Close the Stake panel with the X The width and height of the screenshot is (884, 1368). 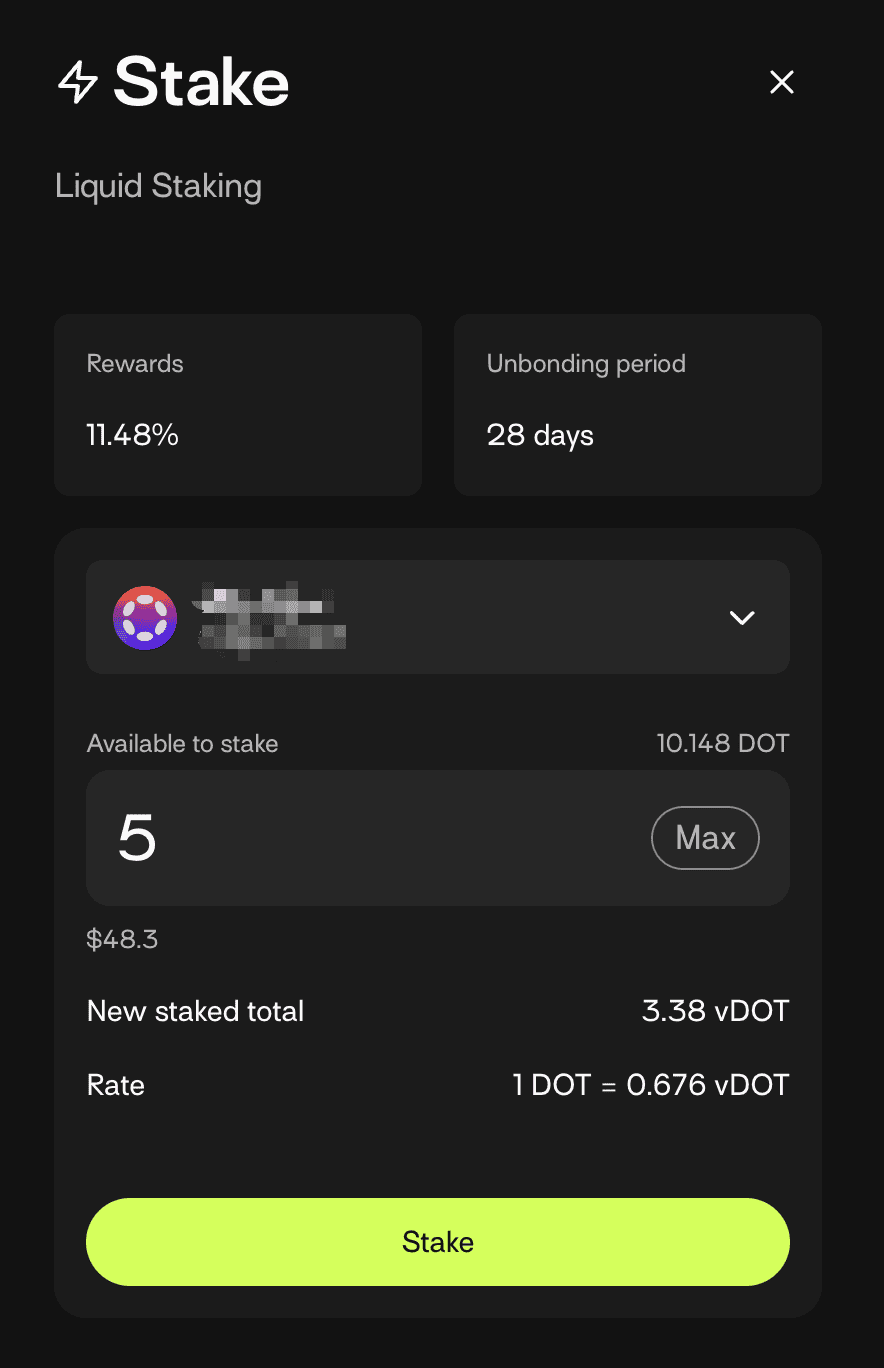(x=781, y=82)
